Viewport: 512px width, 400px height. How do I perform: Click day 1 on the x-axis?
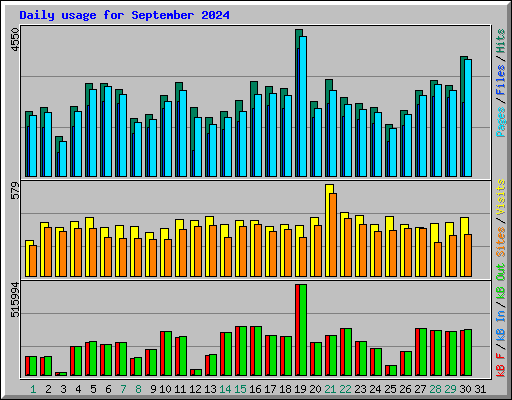click(33, 389)
